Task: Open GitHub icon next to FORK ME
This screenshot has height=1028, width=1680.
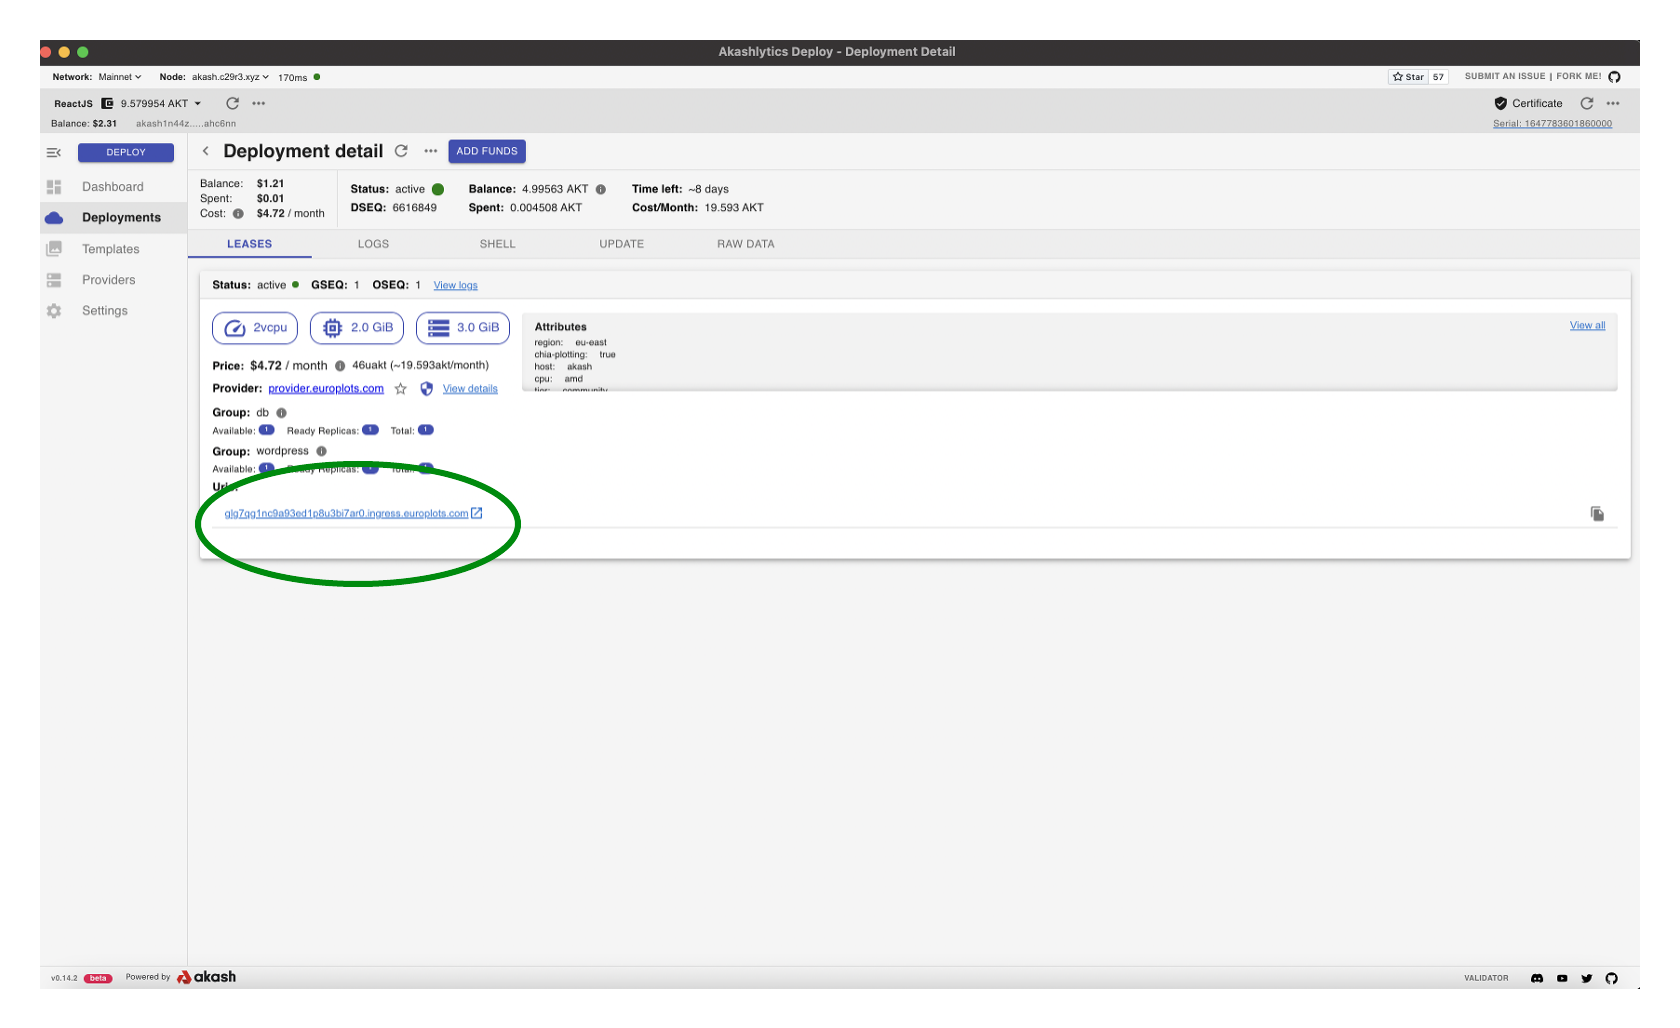Action: pyautogui.click(x=1614, y=77)
